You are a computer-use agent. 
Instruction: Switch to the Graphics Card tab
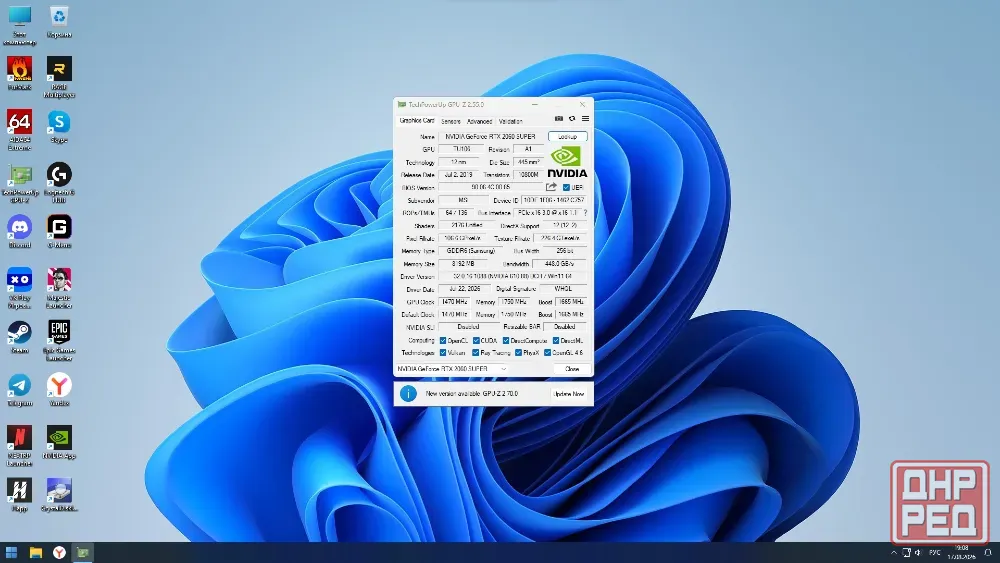[x=416, y=121]
